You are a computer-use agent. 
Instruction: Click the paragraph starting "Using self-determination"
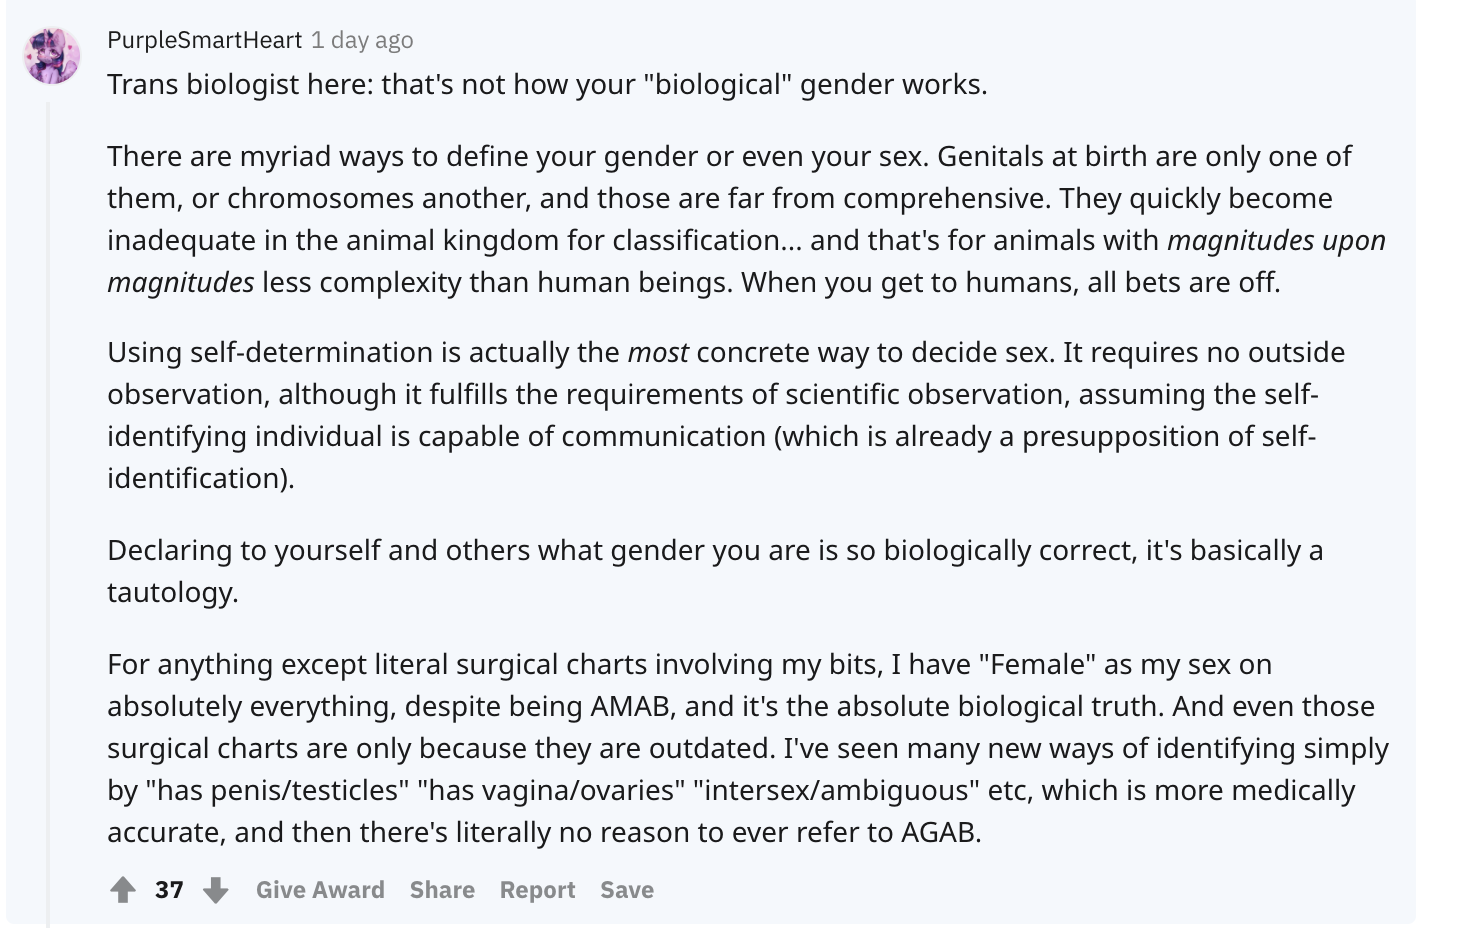(x=726, y=415)
